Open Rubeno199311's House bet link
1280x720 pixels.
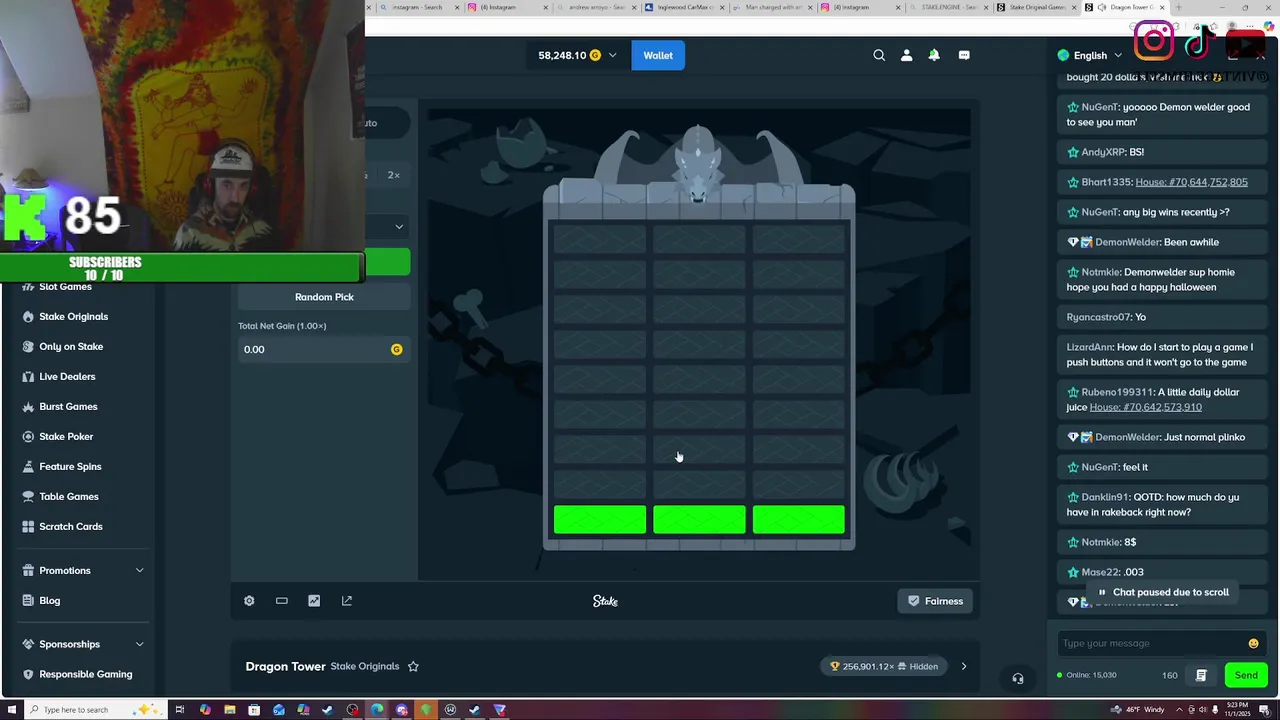(1145, 407)
